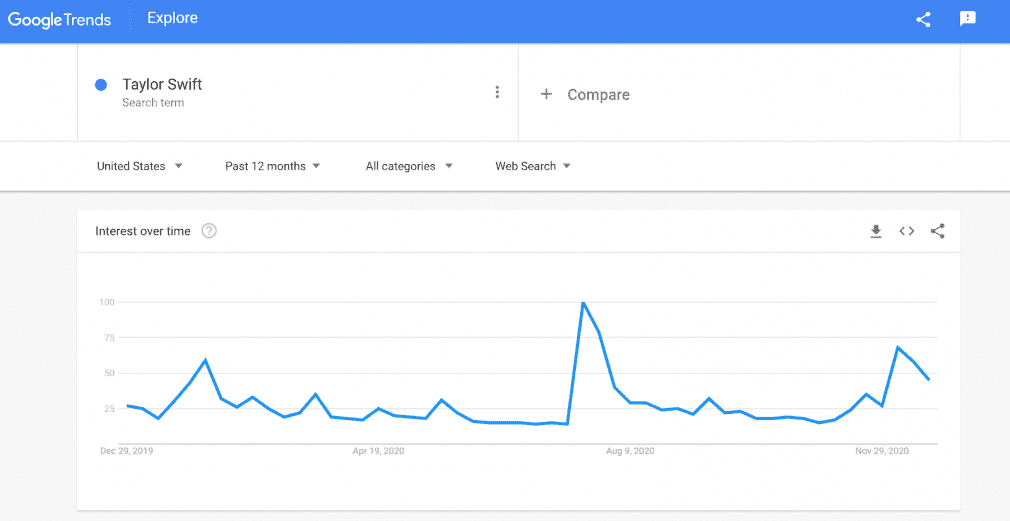Click the Interest over time title
Image resolution: width=1010 pixels, height=521 pixels.
coord(143,231)
